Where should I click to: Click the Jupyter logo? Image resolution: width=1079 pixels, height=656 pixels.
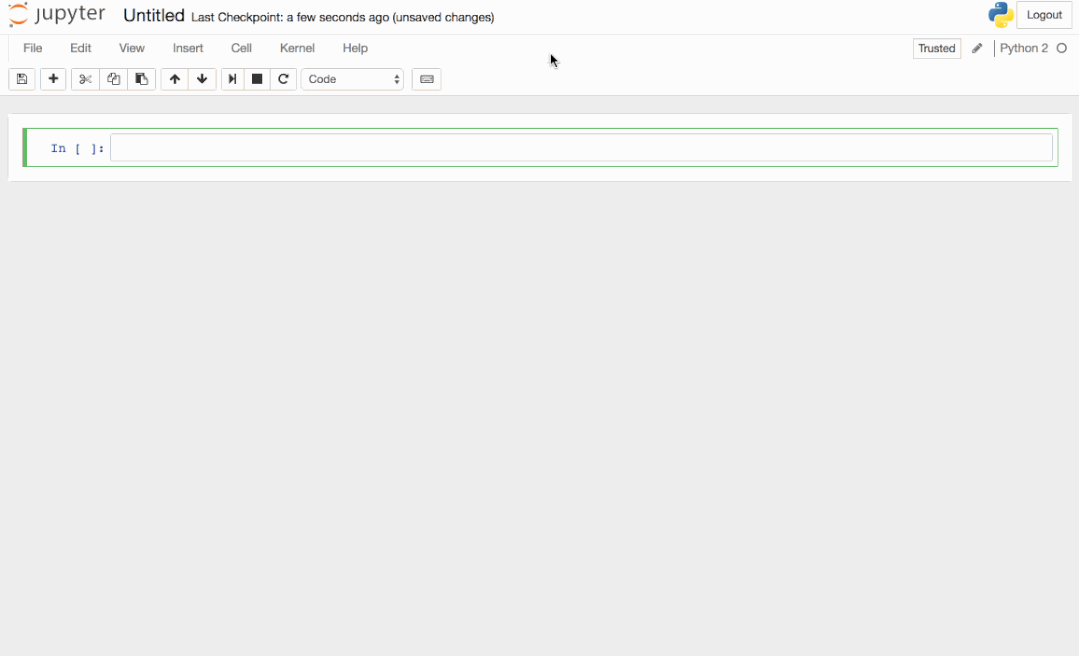click(57, 14)
